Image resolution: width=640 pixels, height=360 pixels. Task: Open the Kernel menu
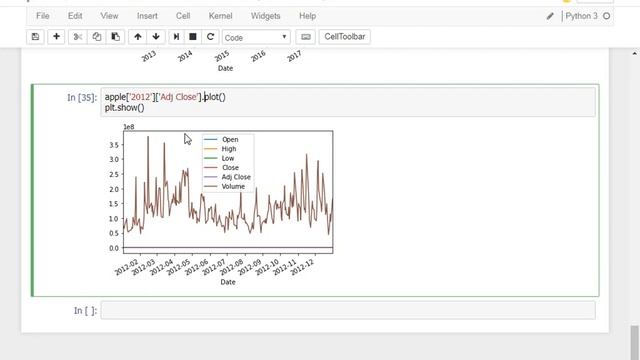tap(220, 16)
